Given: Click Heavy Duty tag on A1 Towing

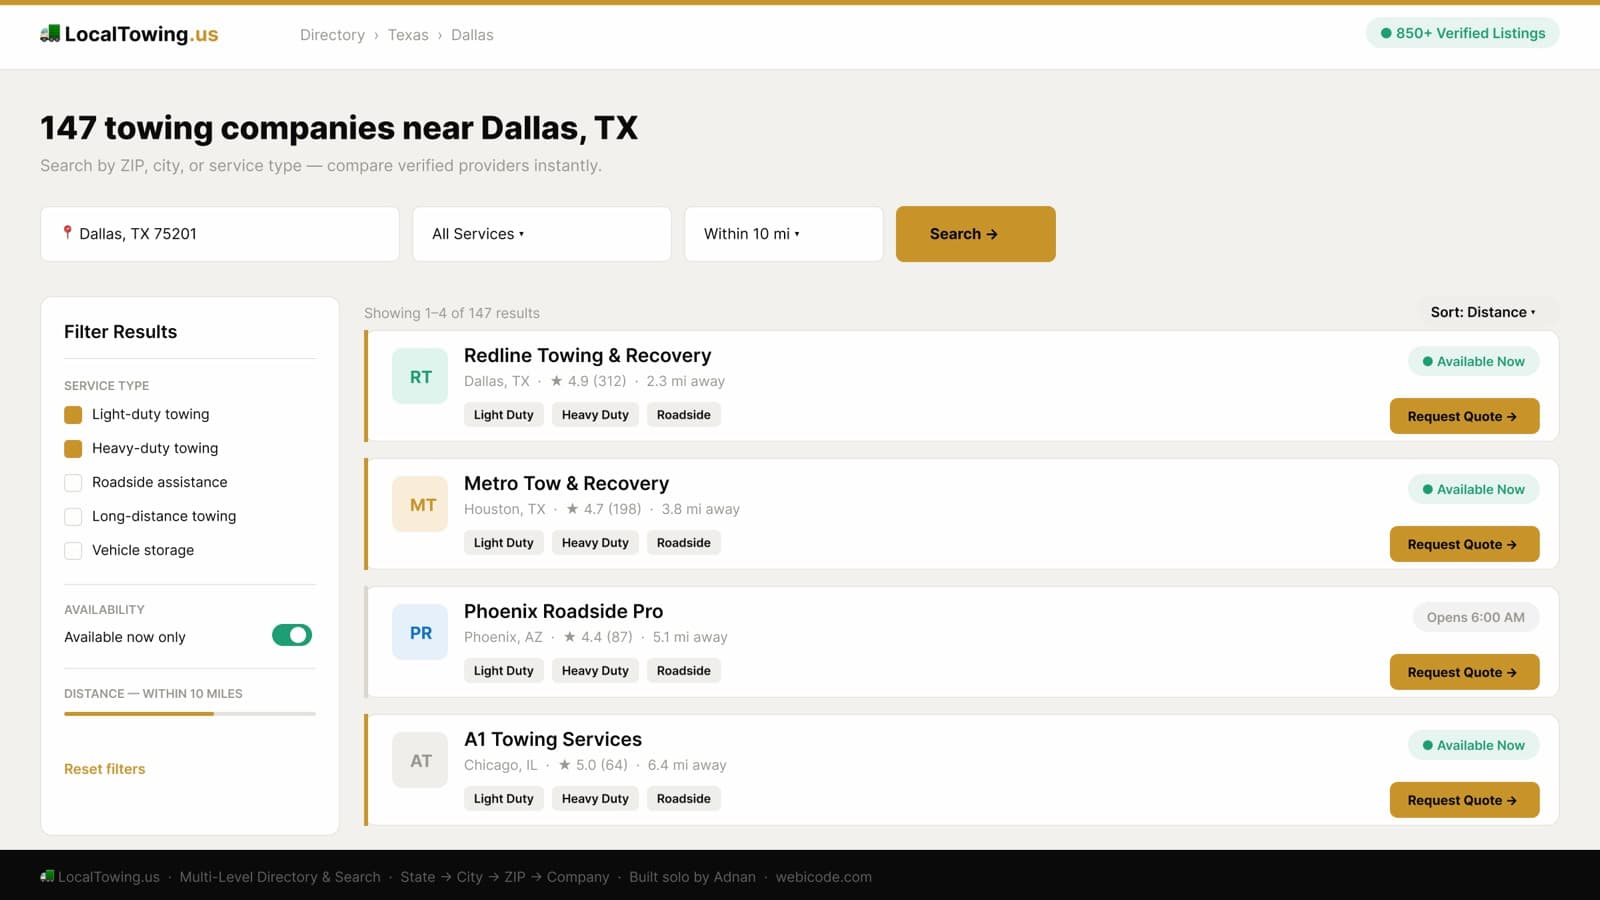Looking at the screenshot, I should pos(595,799).
